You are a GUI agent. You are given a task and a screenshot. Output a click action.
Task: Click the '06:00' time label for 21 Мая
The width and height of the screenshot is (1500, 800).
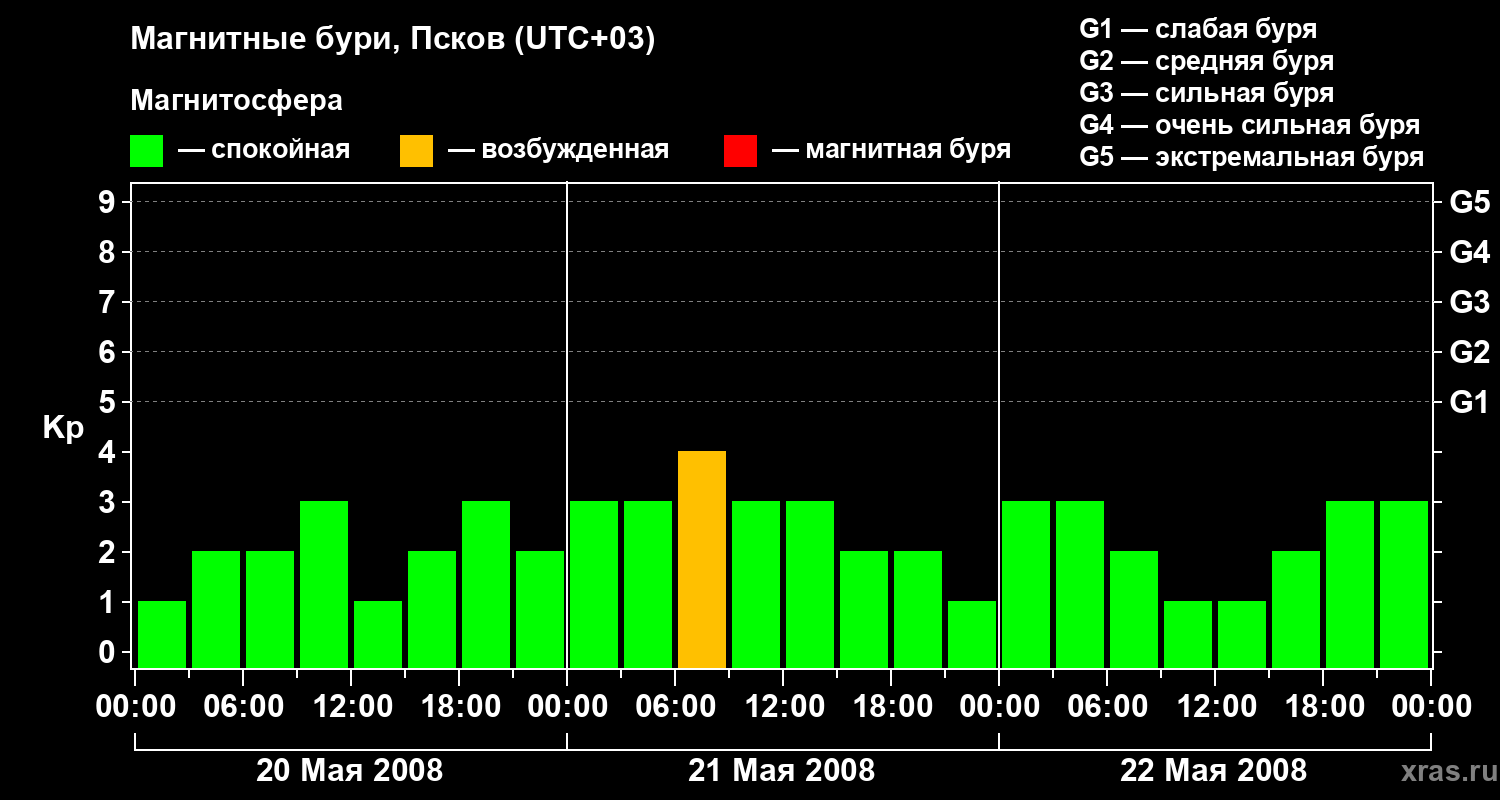pyautogui.click(x=675, y=707)
